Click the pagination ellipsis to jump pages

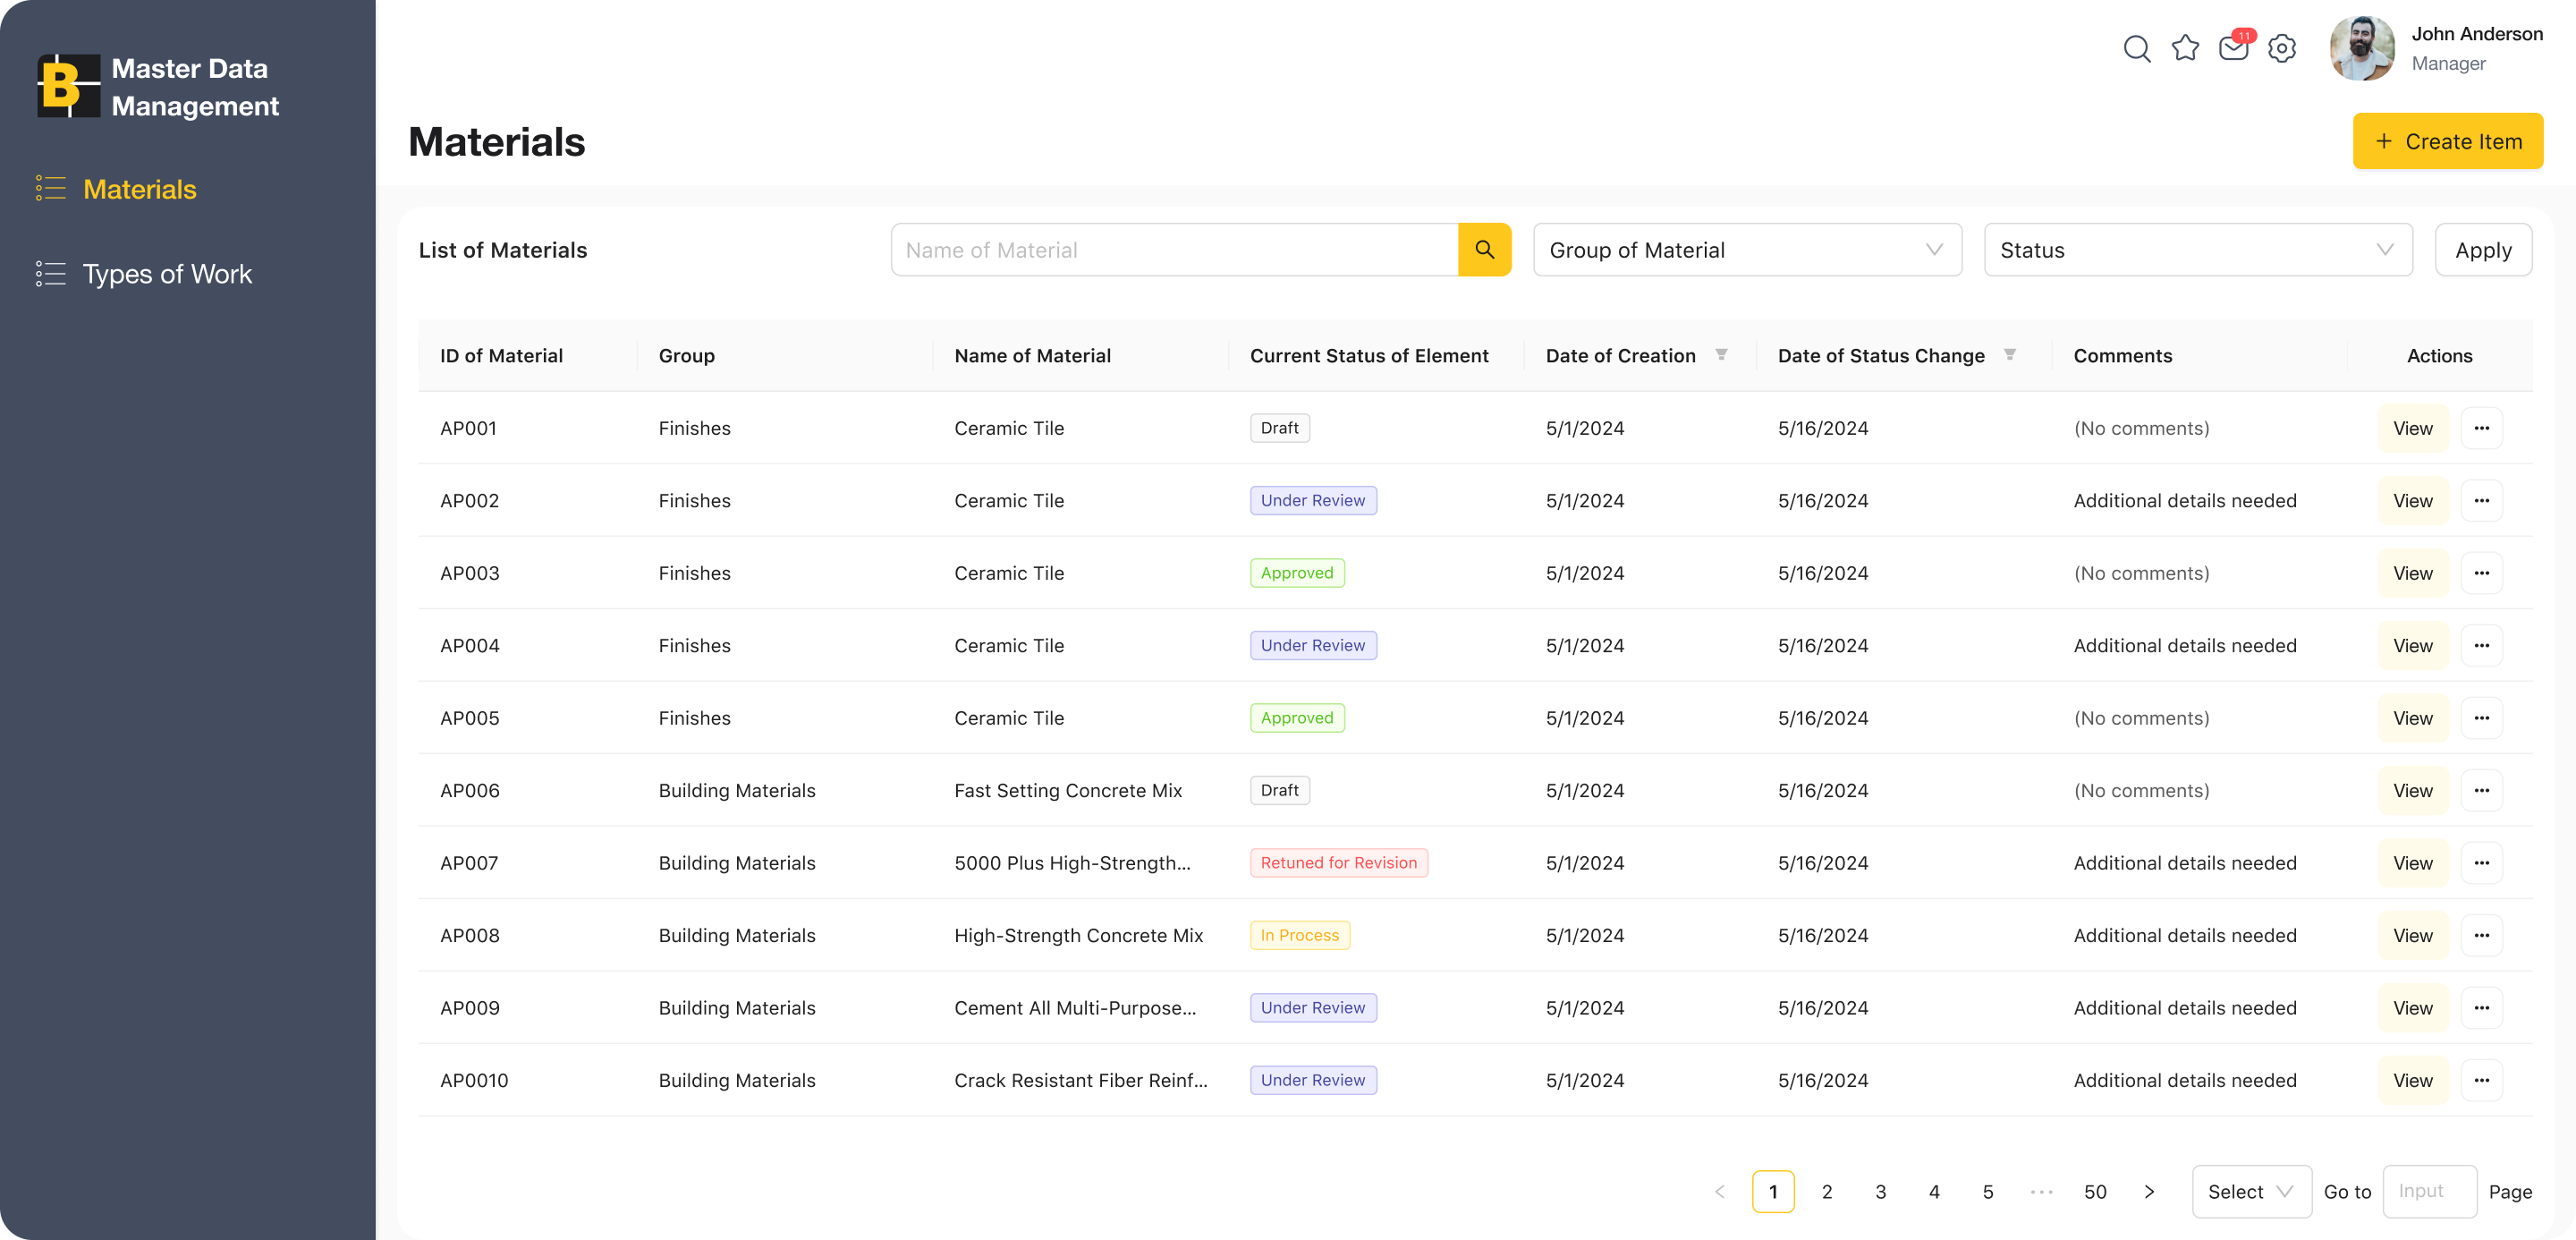(x=2041, y=1191)
